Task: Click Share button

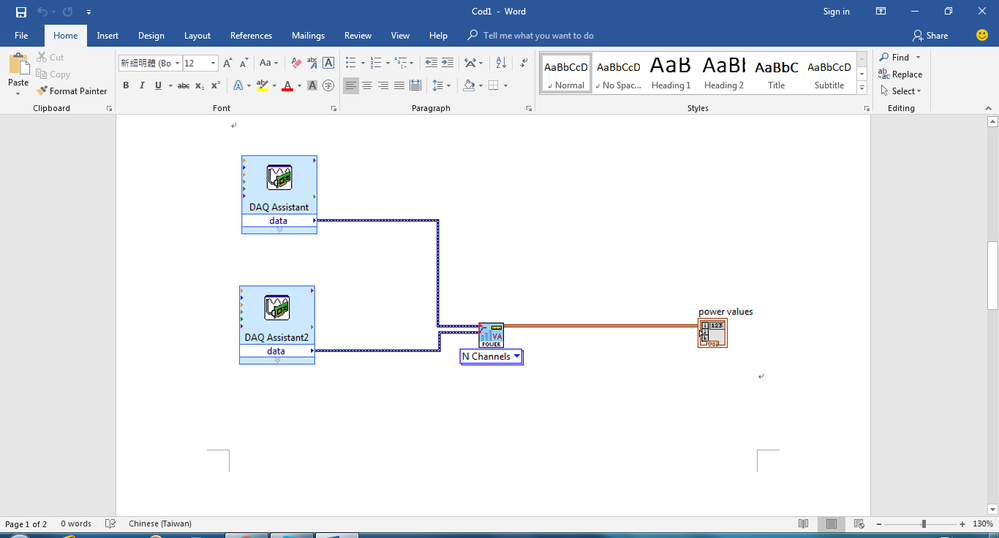Action: point(930,36)
